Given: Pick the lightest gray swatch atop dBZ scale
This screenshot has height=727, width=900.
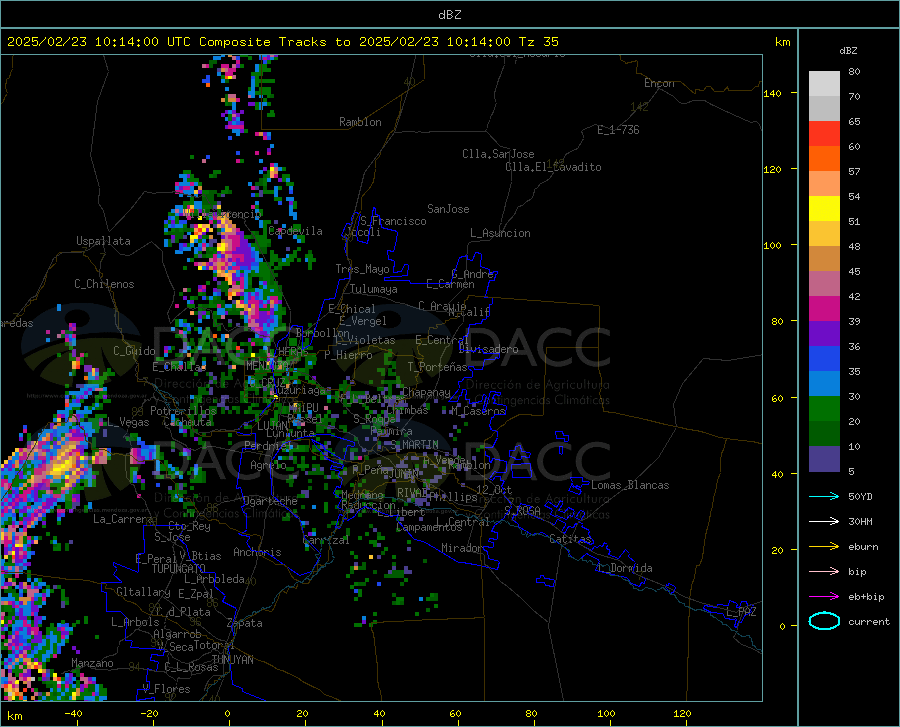Looking at the screenshot, I should 824,84.
